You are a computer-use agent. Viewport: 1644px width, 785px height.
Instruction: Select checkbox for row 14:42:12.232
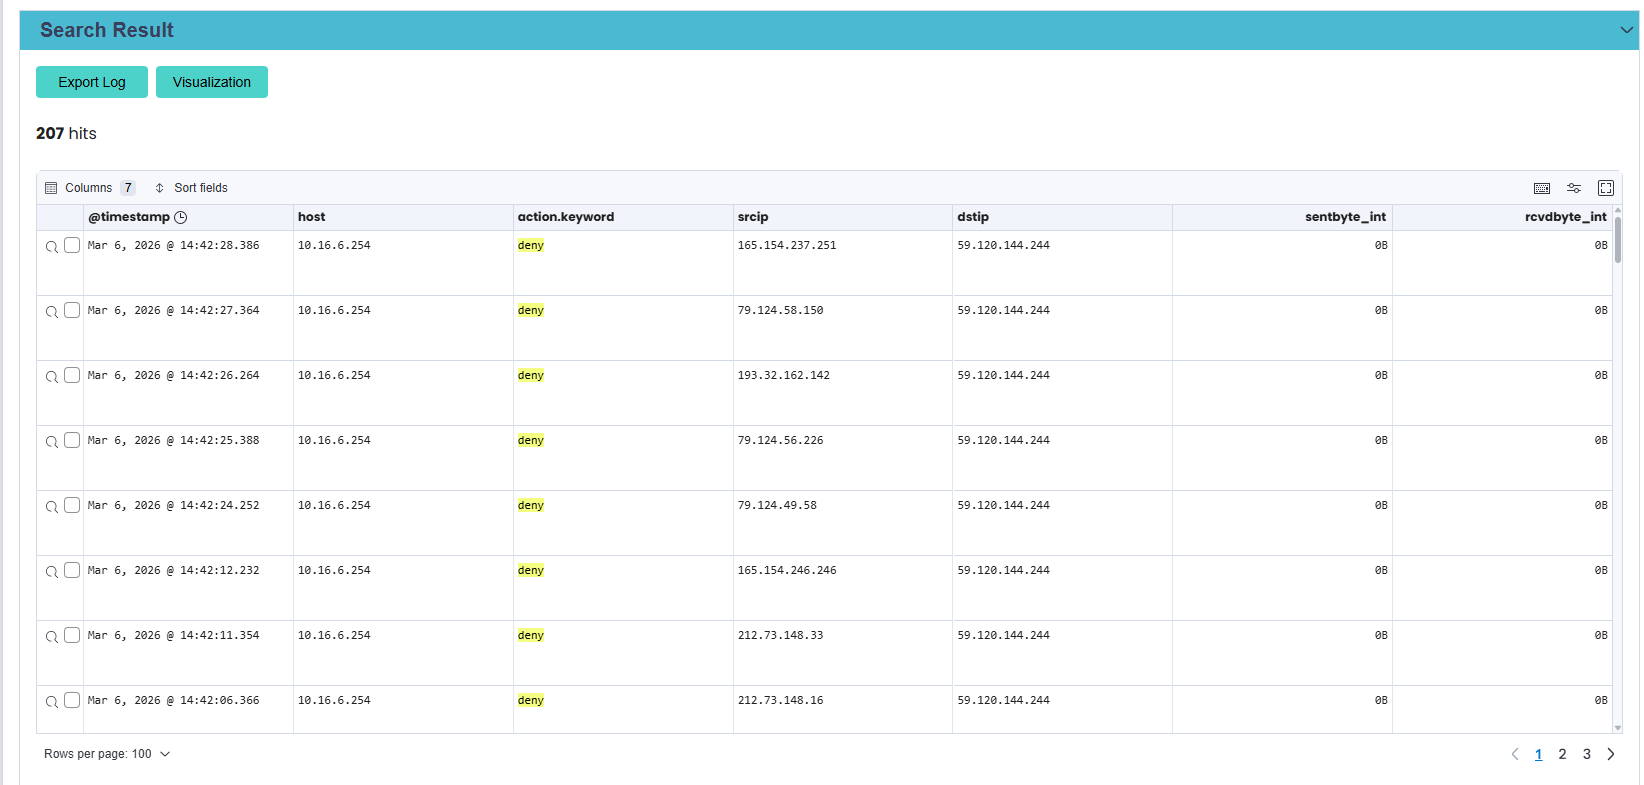[x=72, y=570]
